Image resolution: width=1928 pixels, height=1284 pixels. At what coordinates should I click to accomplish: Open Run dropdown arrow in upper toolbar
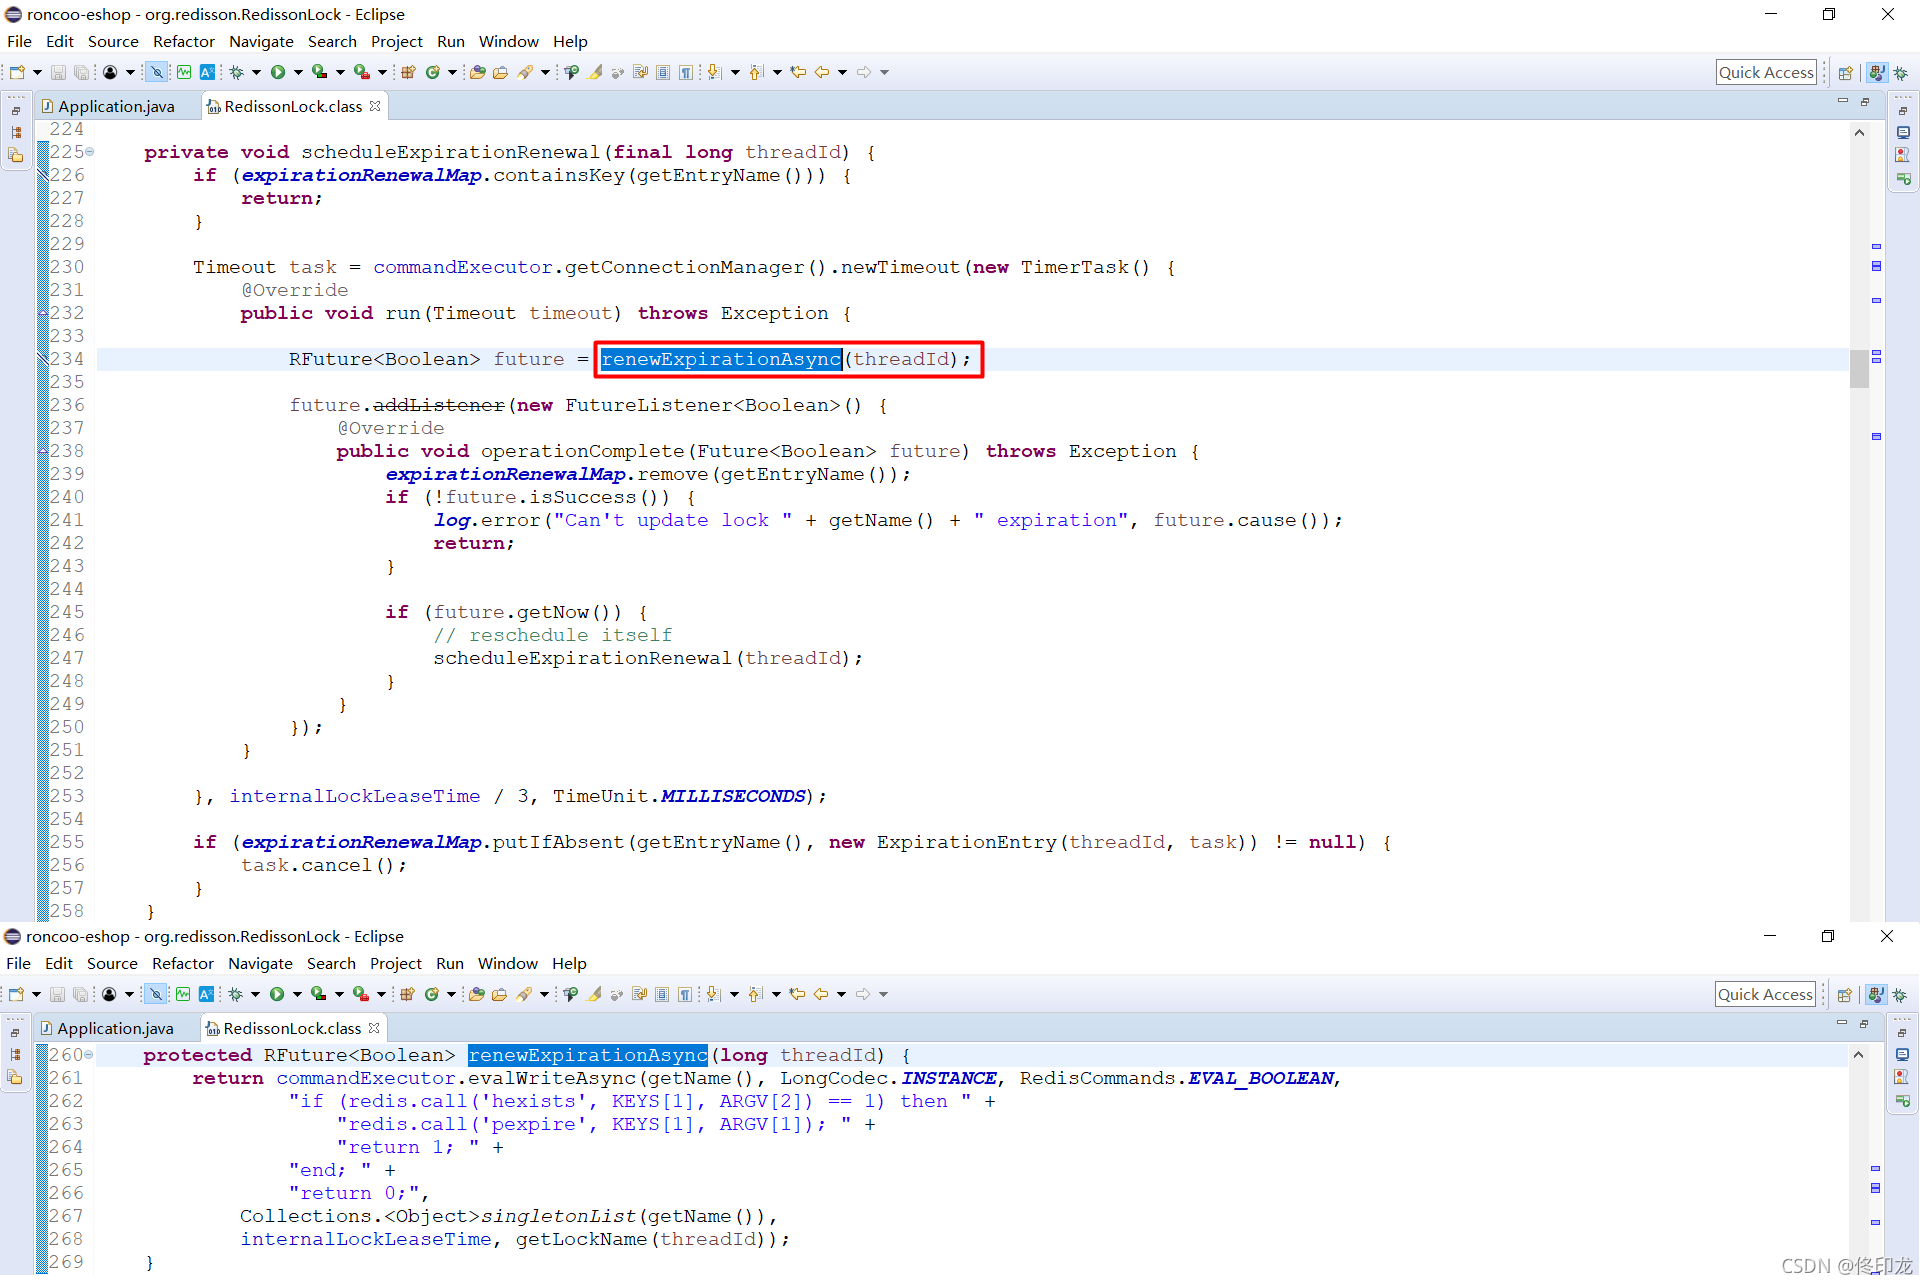click(x=297, y=72)
